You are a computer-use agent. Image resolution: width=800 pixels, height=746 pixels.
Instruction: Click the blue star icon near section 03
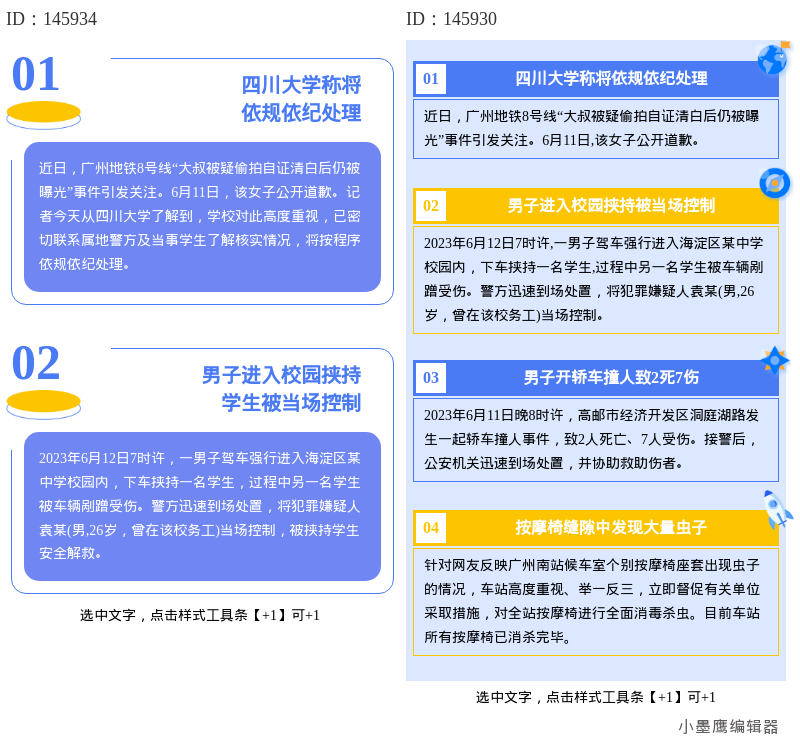[x=773, y=361]
